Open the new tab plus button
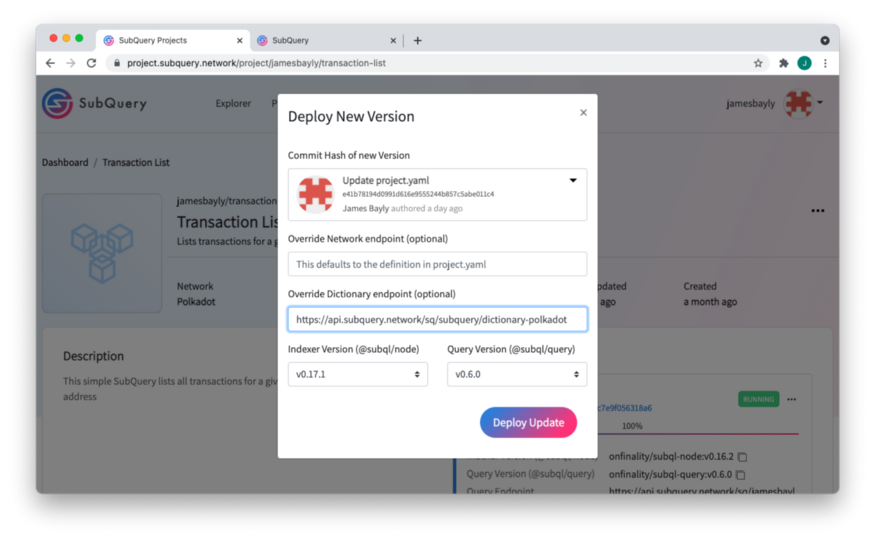The image size is (875, 541). (x=417, y=40)
